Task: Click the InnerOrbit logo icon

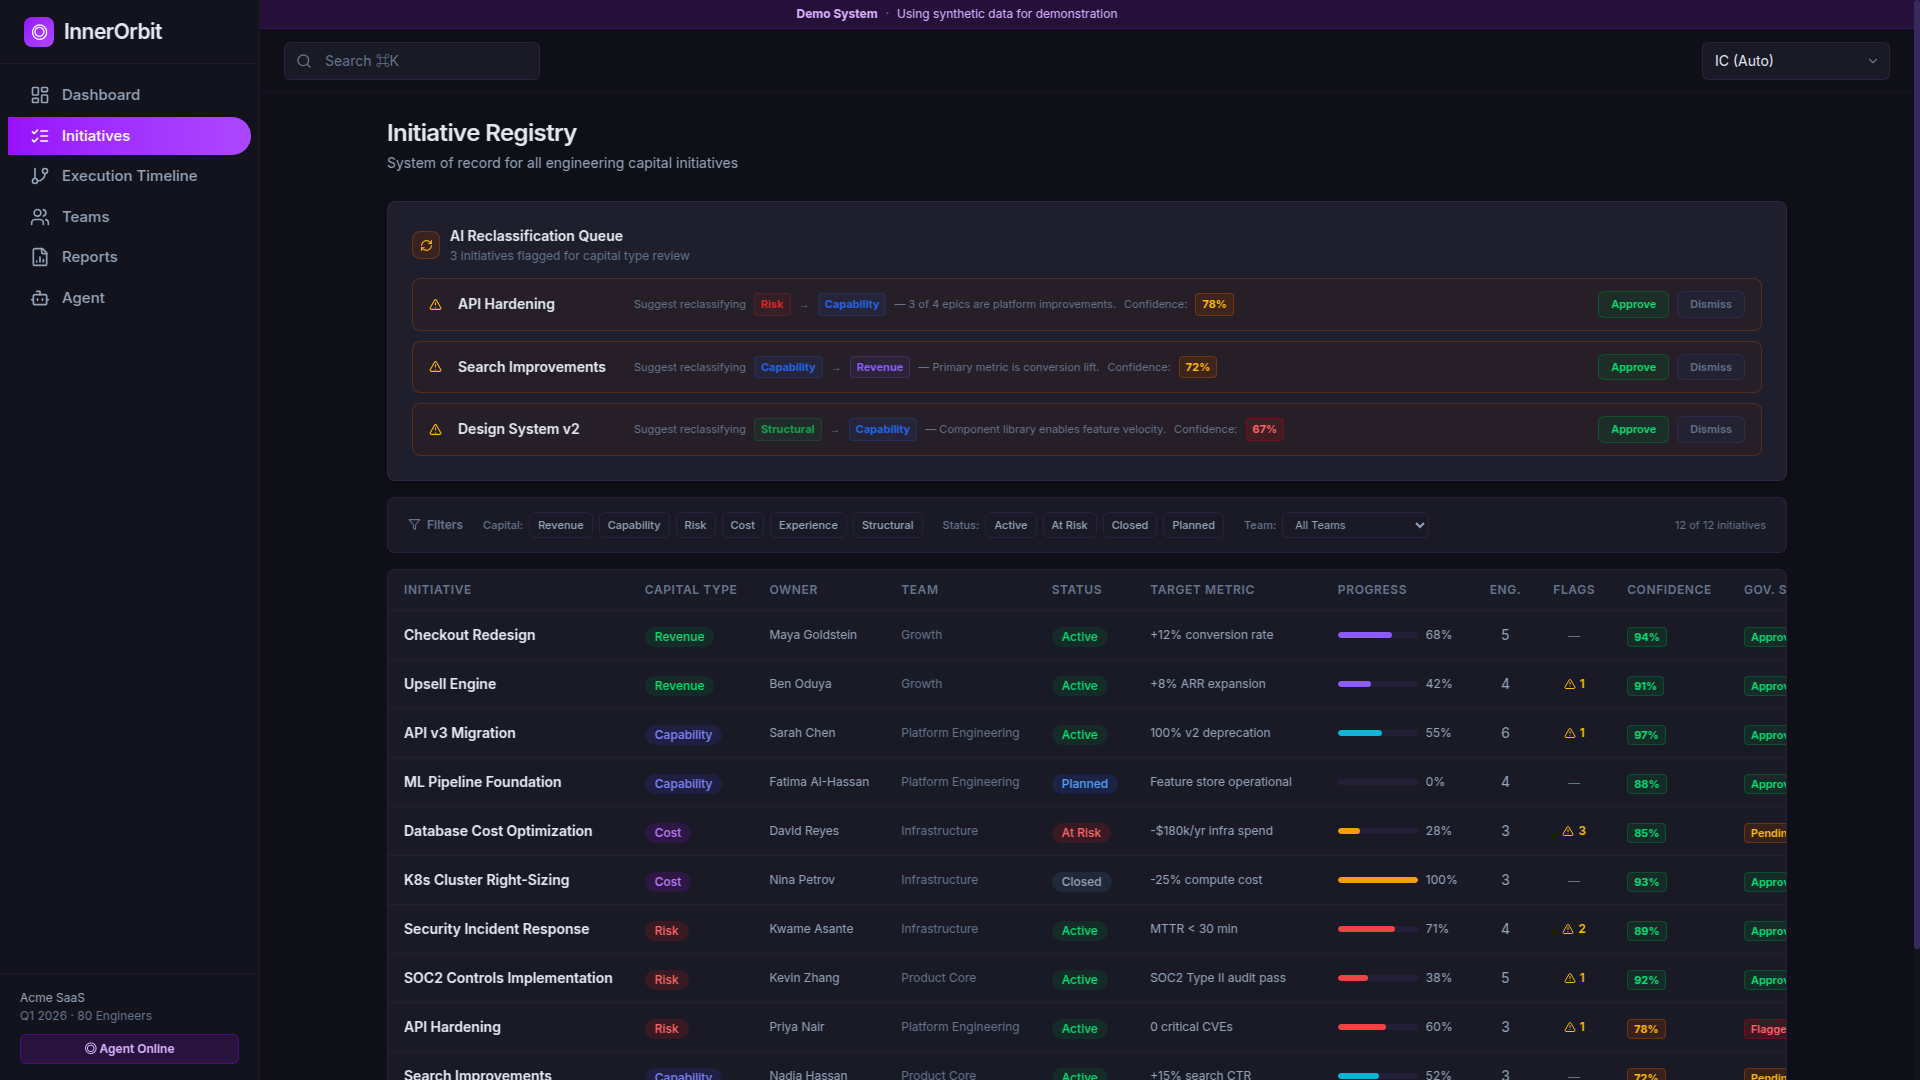Action: pos(39,32)
